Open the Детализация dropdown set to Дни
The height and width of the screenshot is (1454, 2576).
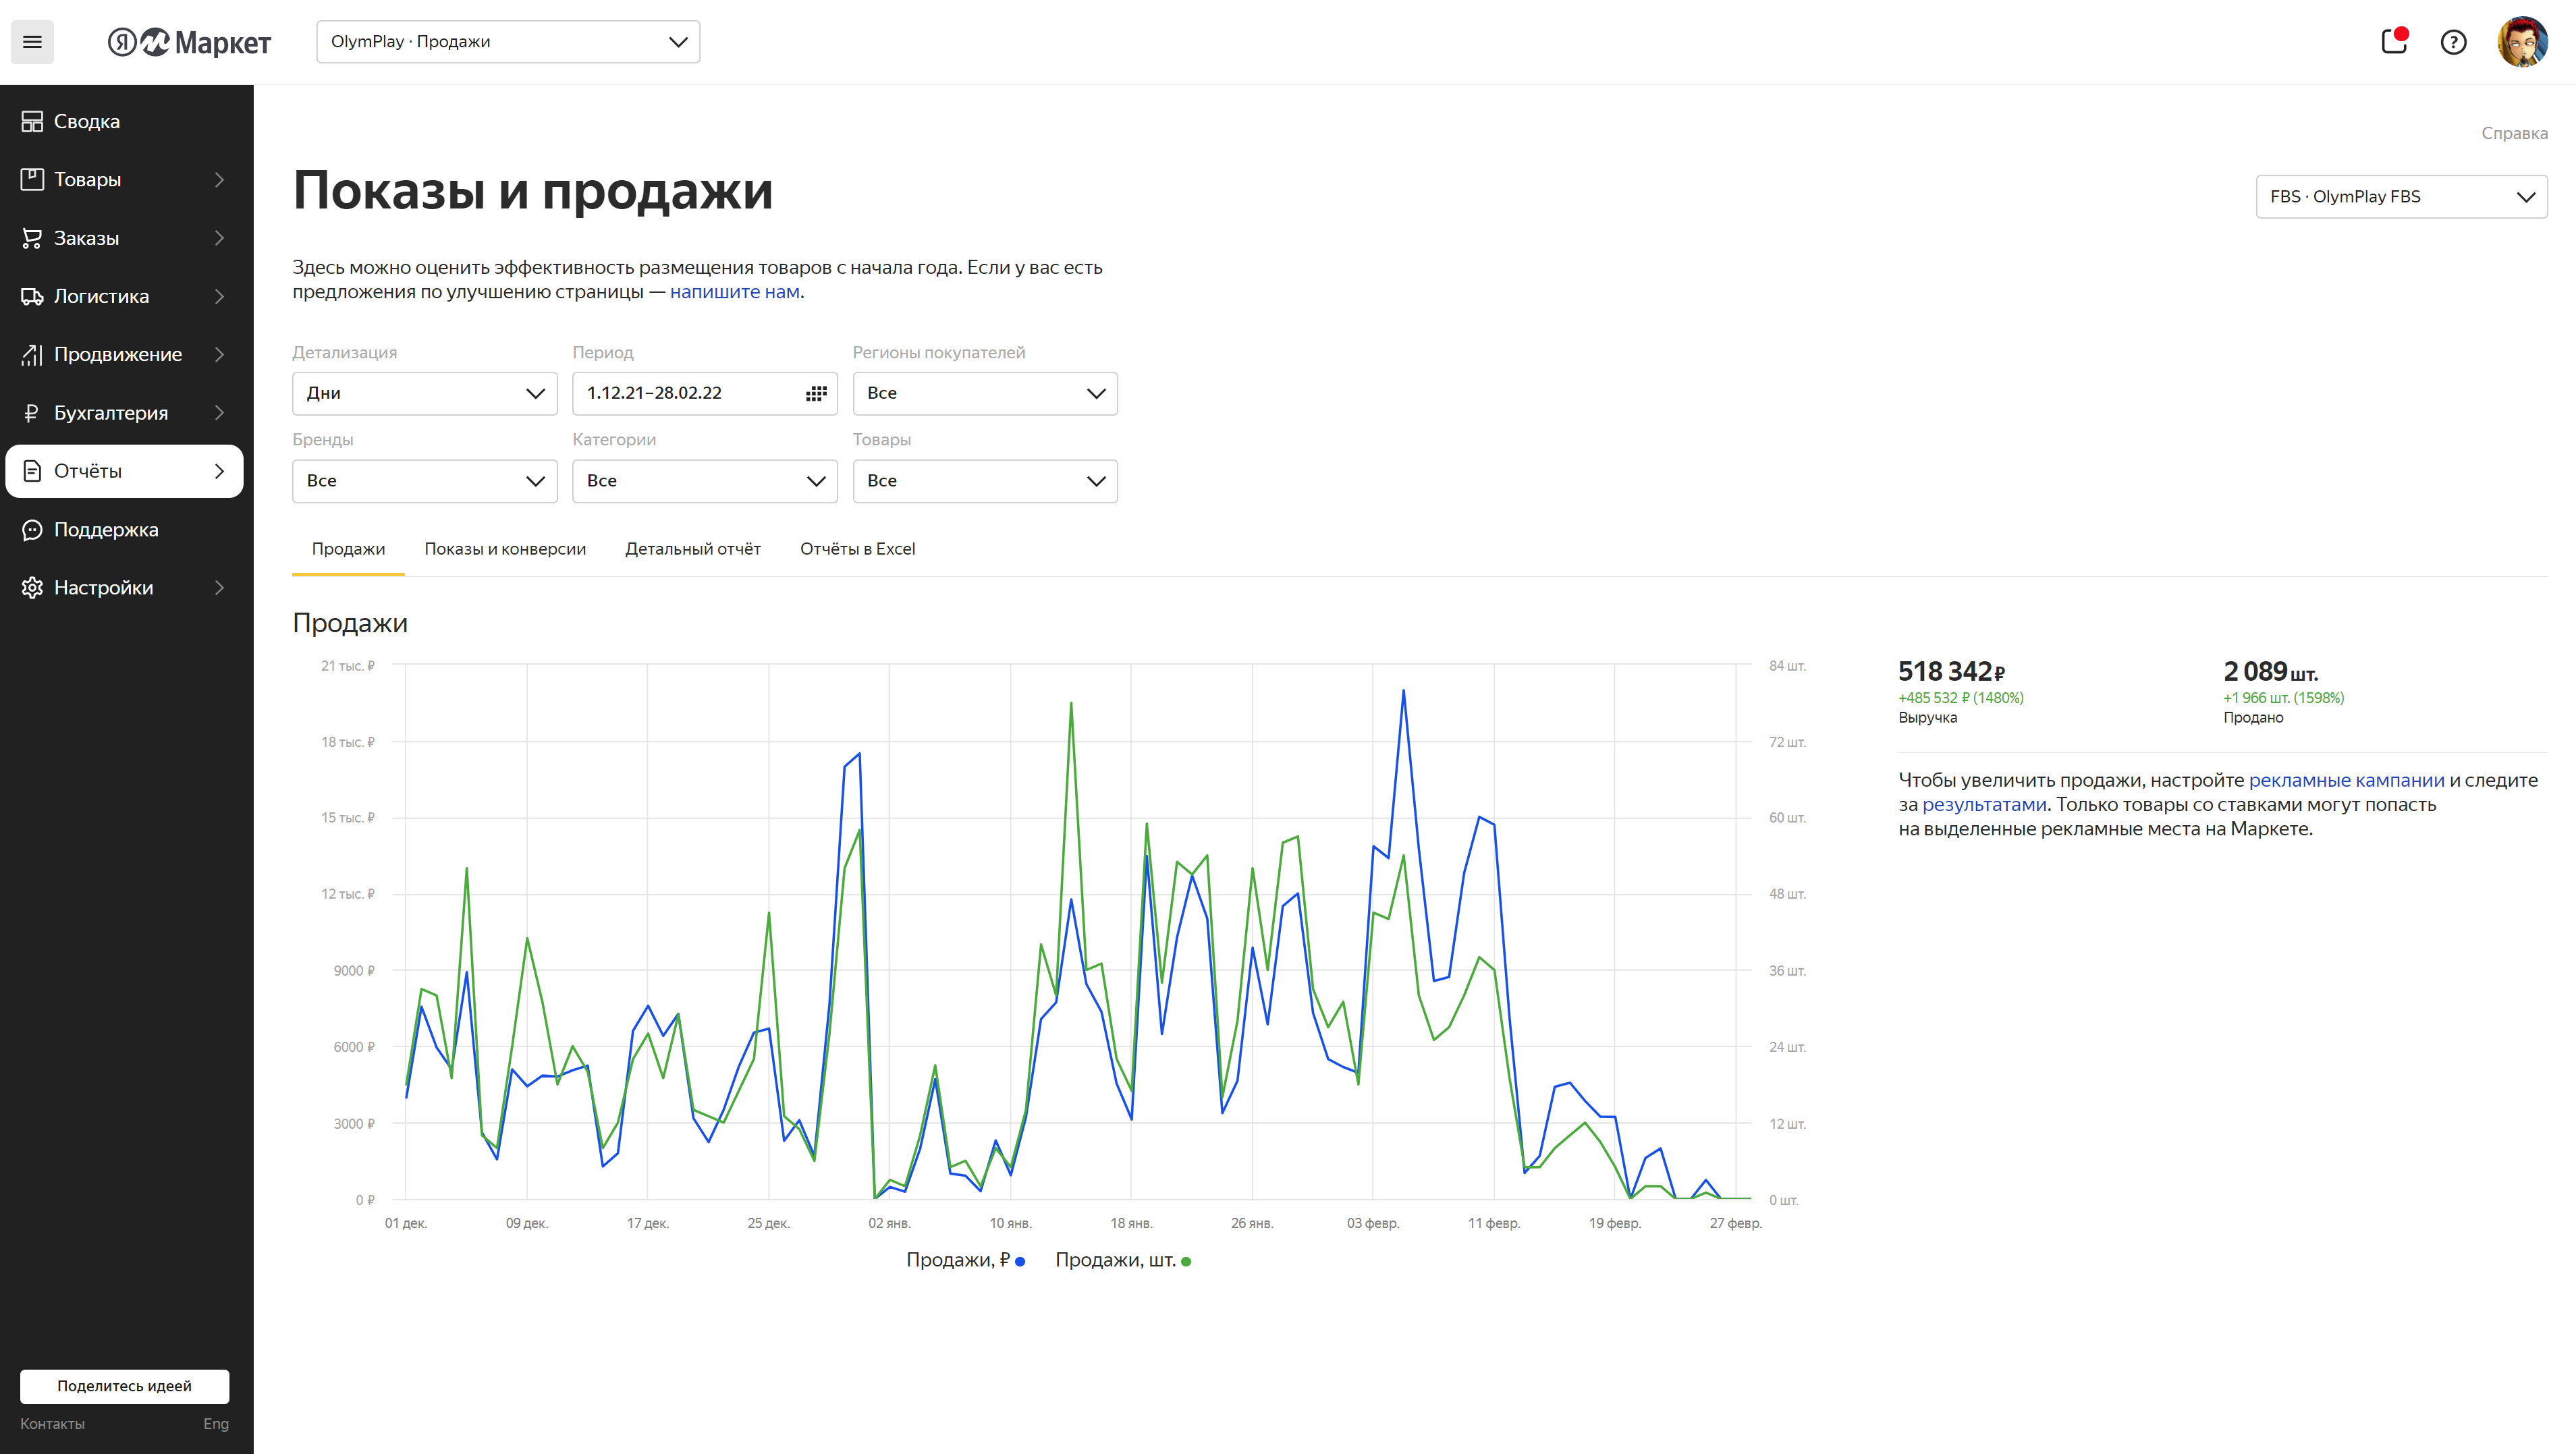point(424,394)
